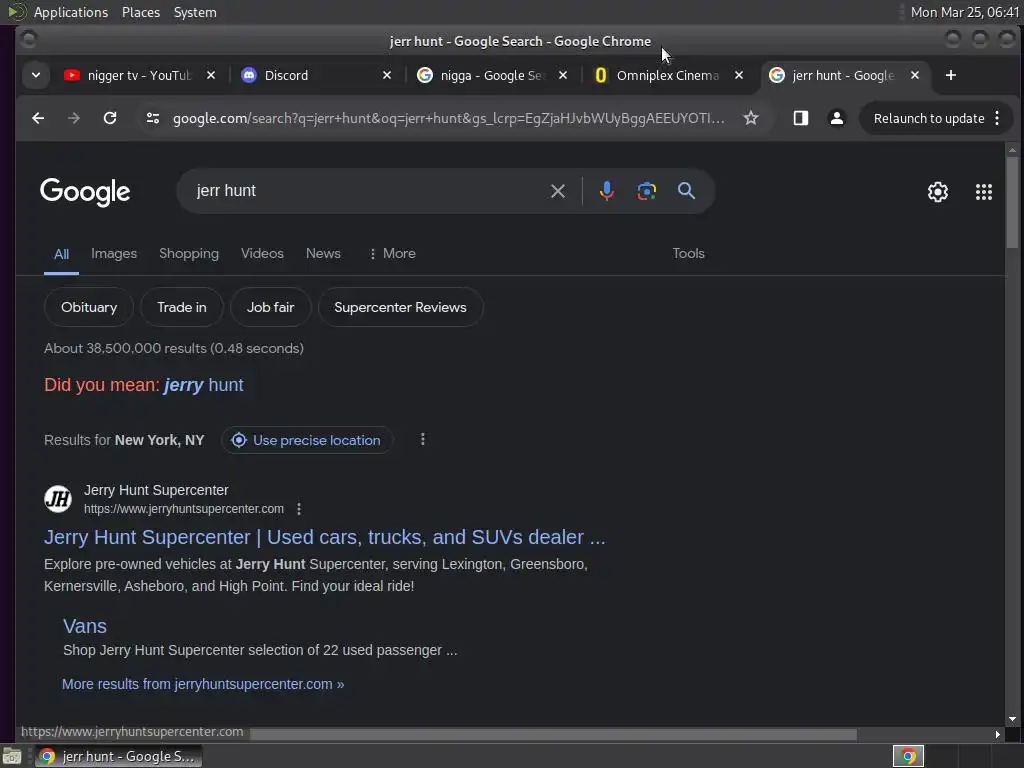Viewport: 1024px width, 768px height.
Task: Select the Shopping results tab
Action: (x=189, y=253)
